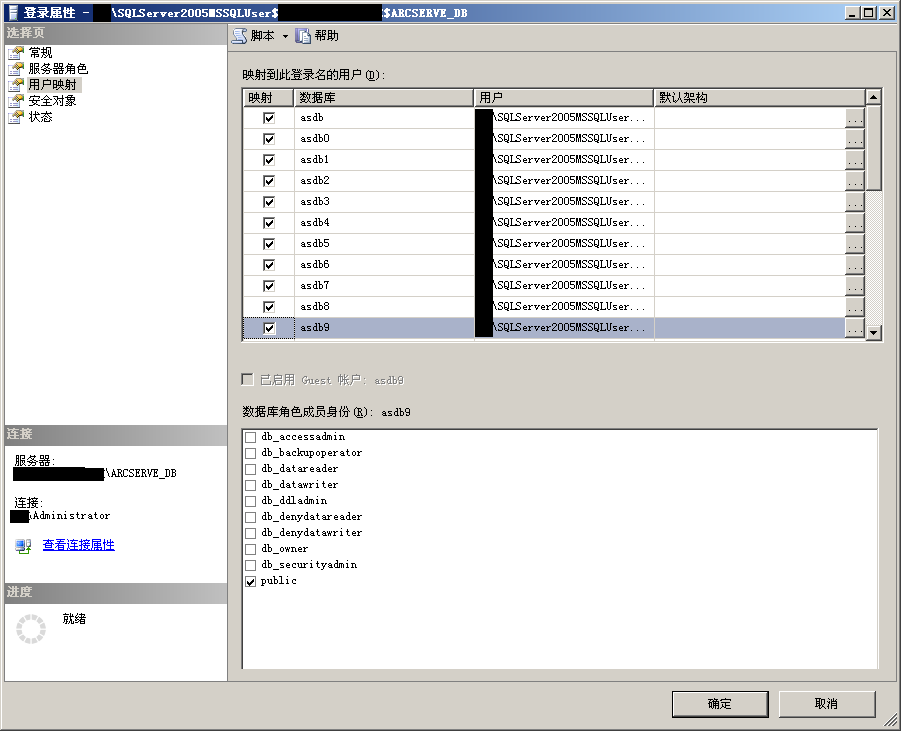Click the down arrow on the database list scrollbar
The image size is (901, 731).
tap(871, 333)
